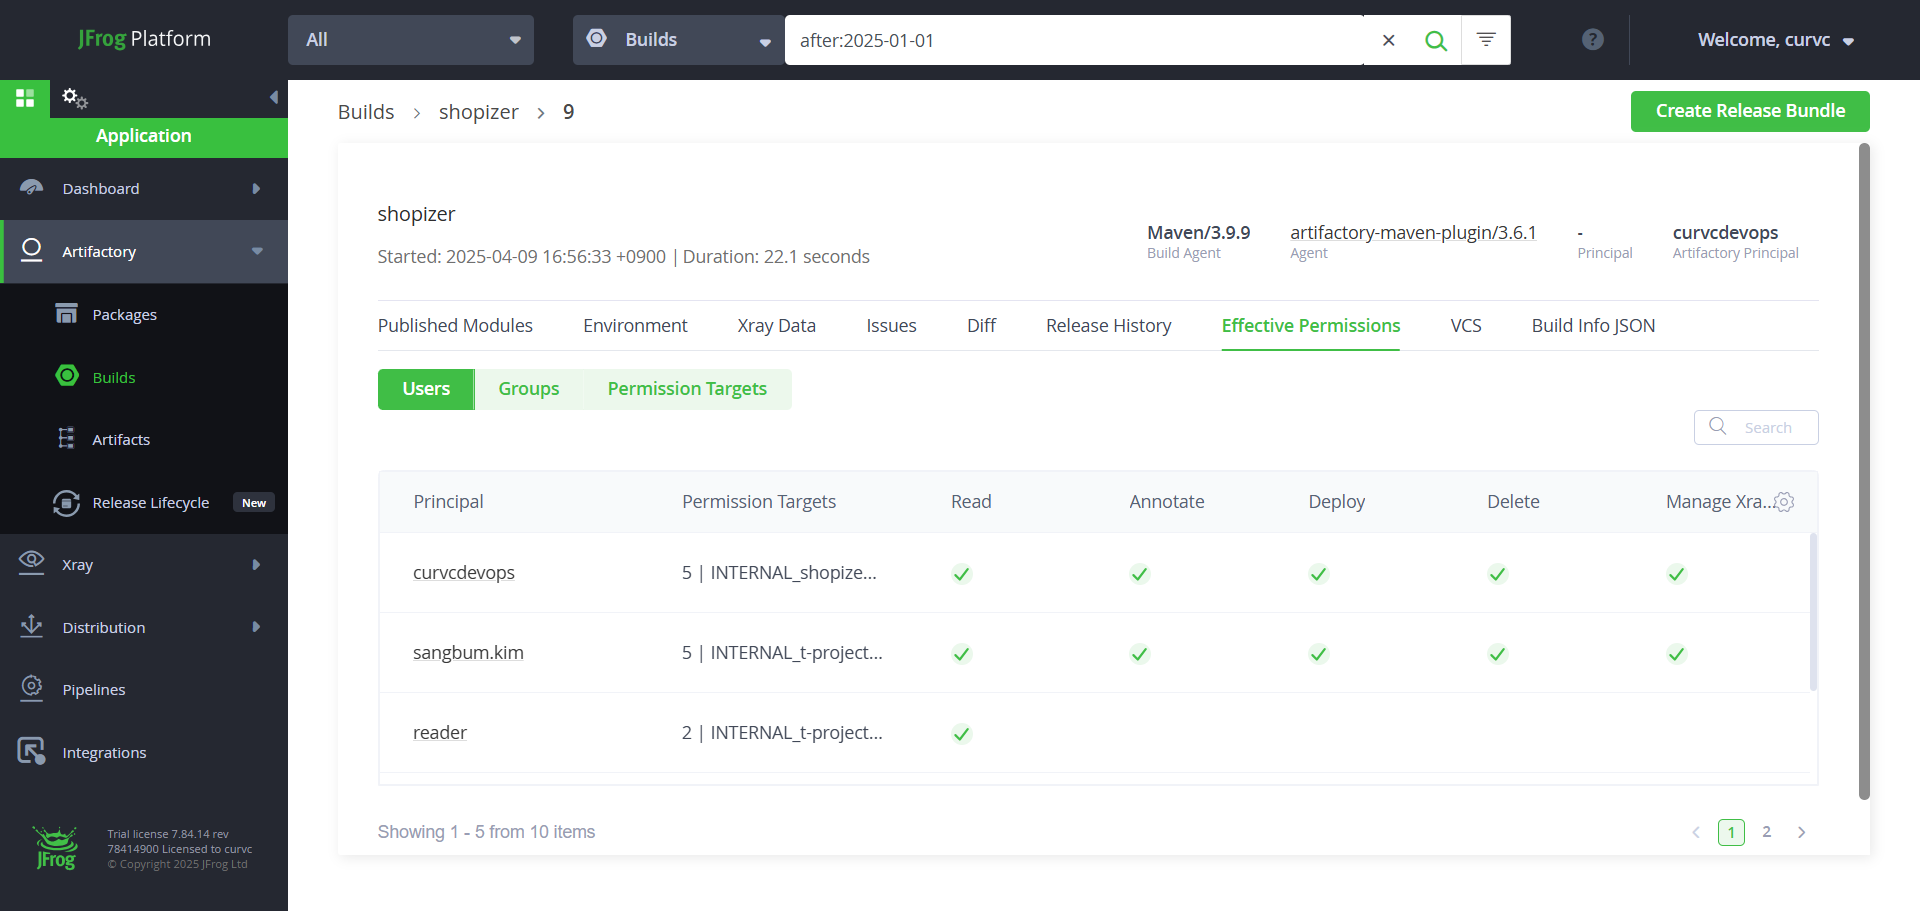Clear the search query with the X icon
1920x911 pixels.
coord(1388,40)
